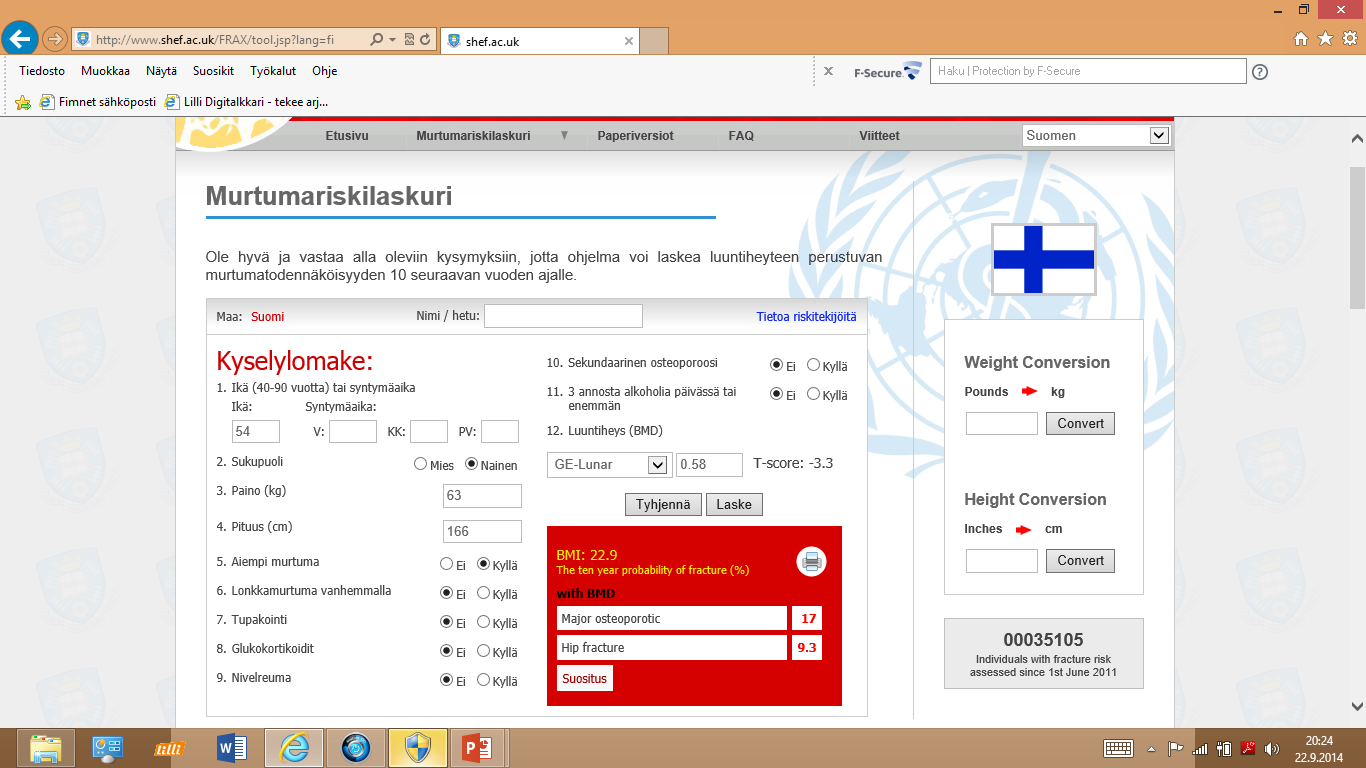Click the Paino (kg) input field

click(x=482, y=496)
